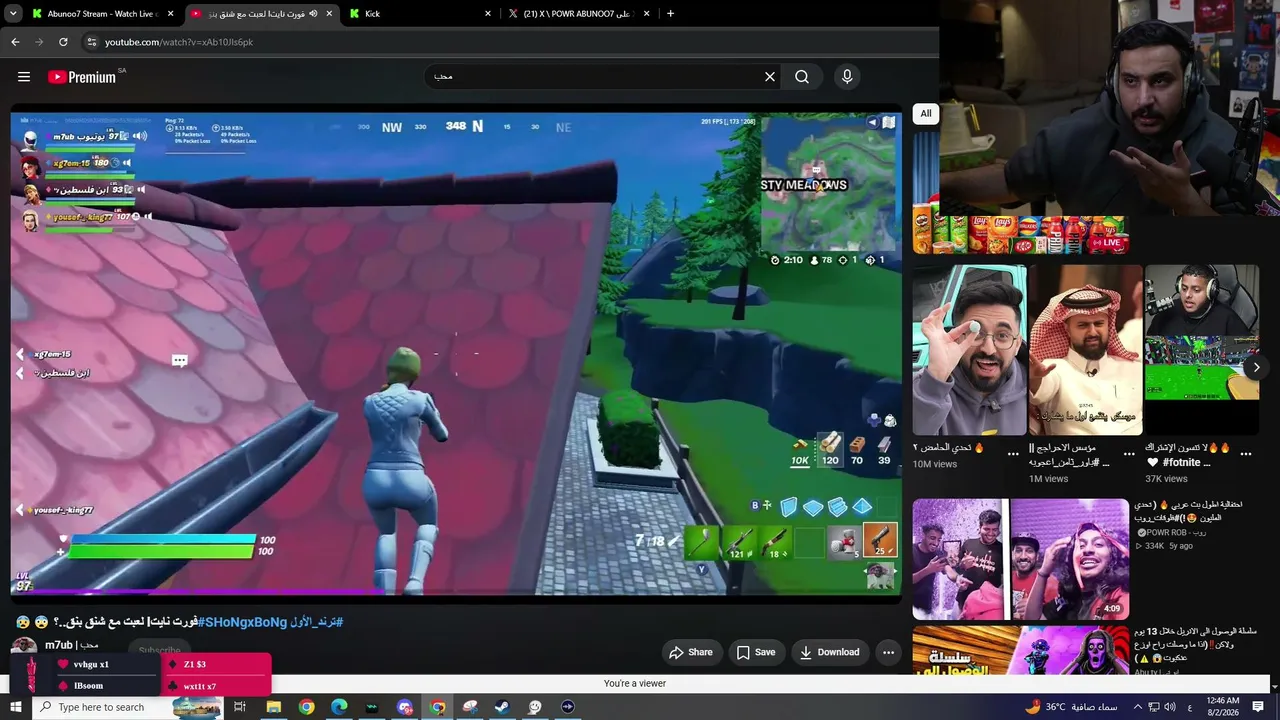
Task: Click the YouTube search magnifier button
Action: pos(802,77)
